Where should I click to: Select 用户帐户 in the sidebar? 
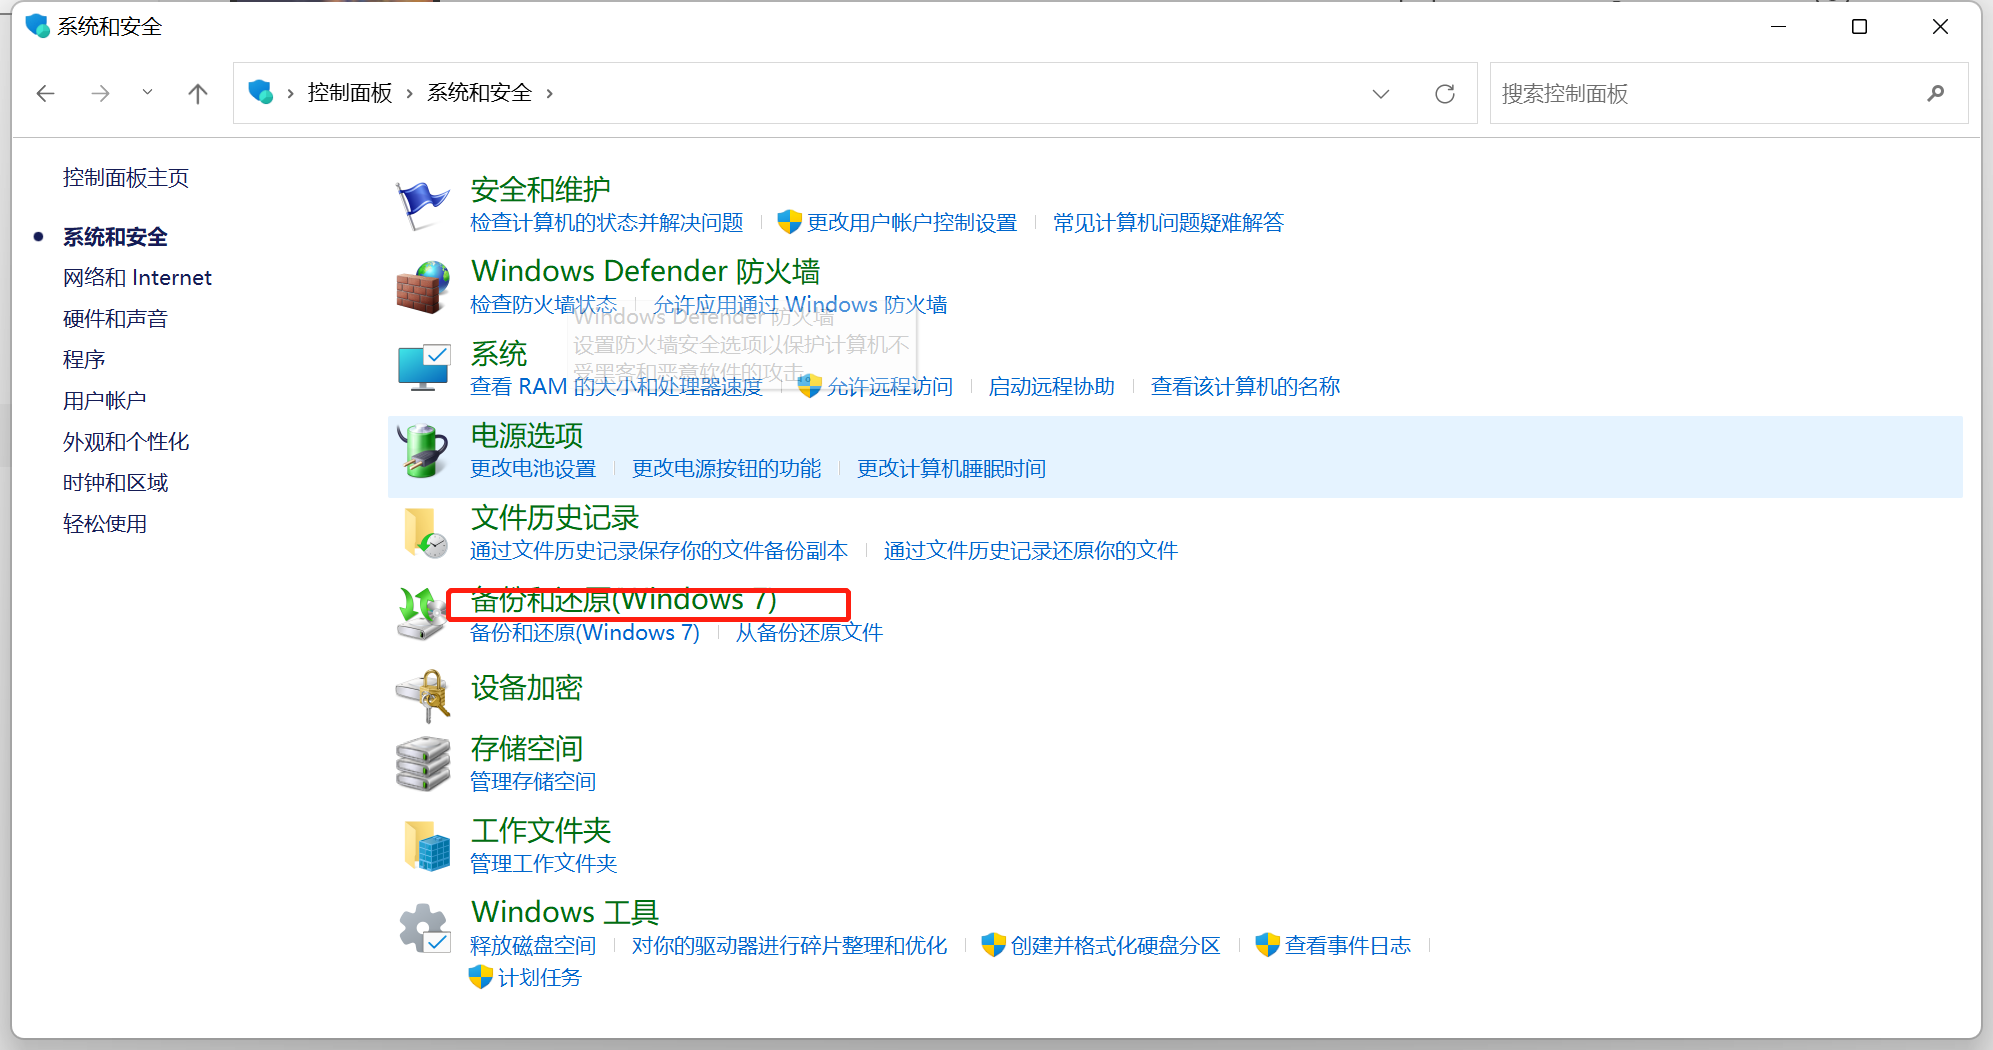point(105,401)
